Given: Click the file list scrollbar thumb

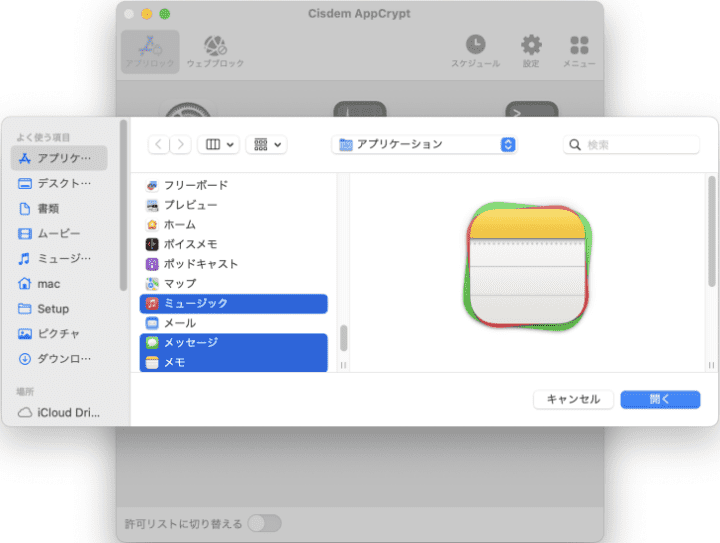Looking at the screenshot, I should [x=343, y=338].
